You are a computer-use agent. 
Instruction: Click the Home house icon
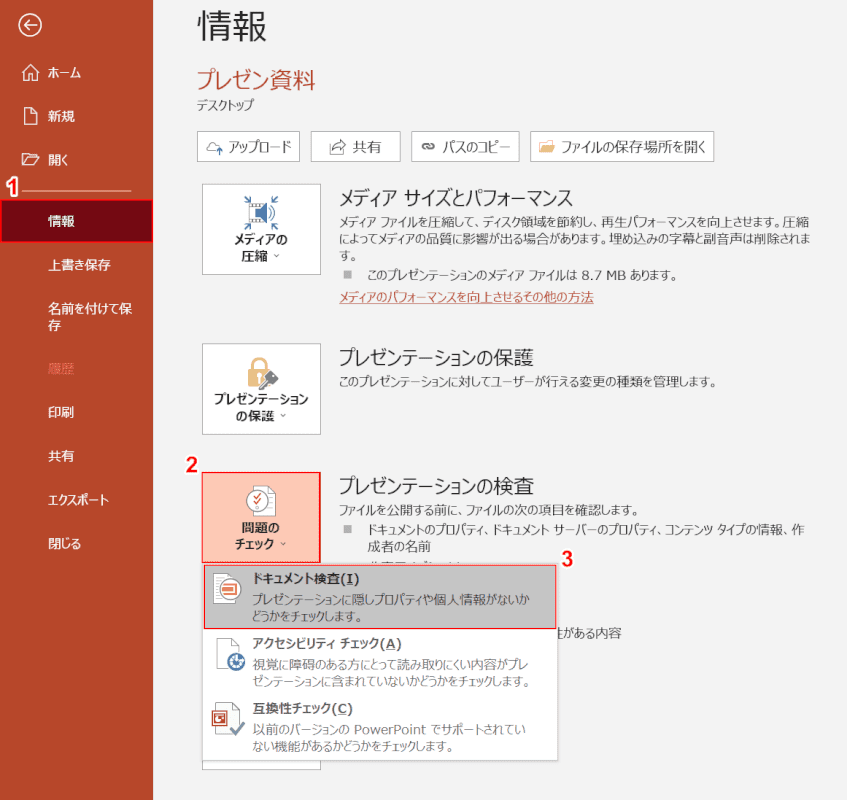(30, 72)
